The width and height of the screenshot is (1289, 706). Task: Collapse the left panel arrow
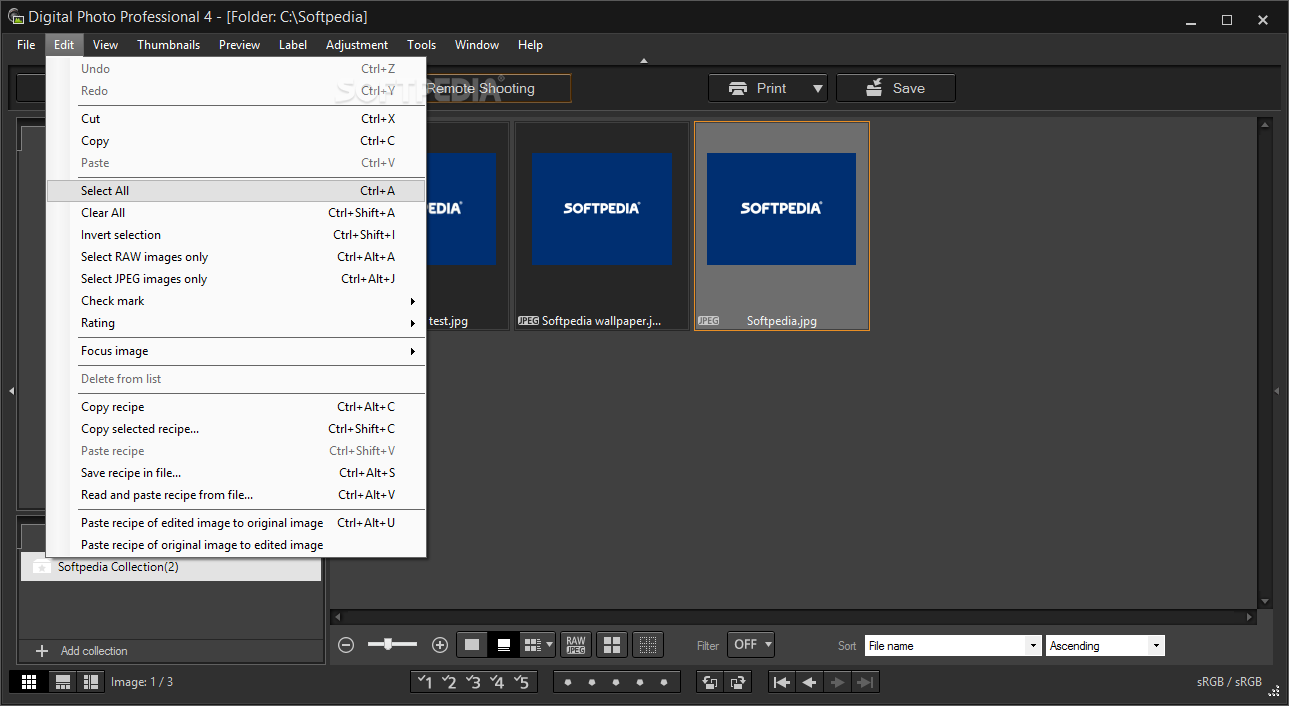[11, 391]
